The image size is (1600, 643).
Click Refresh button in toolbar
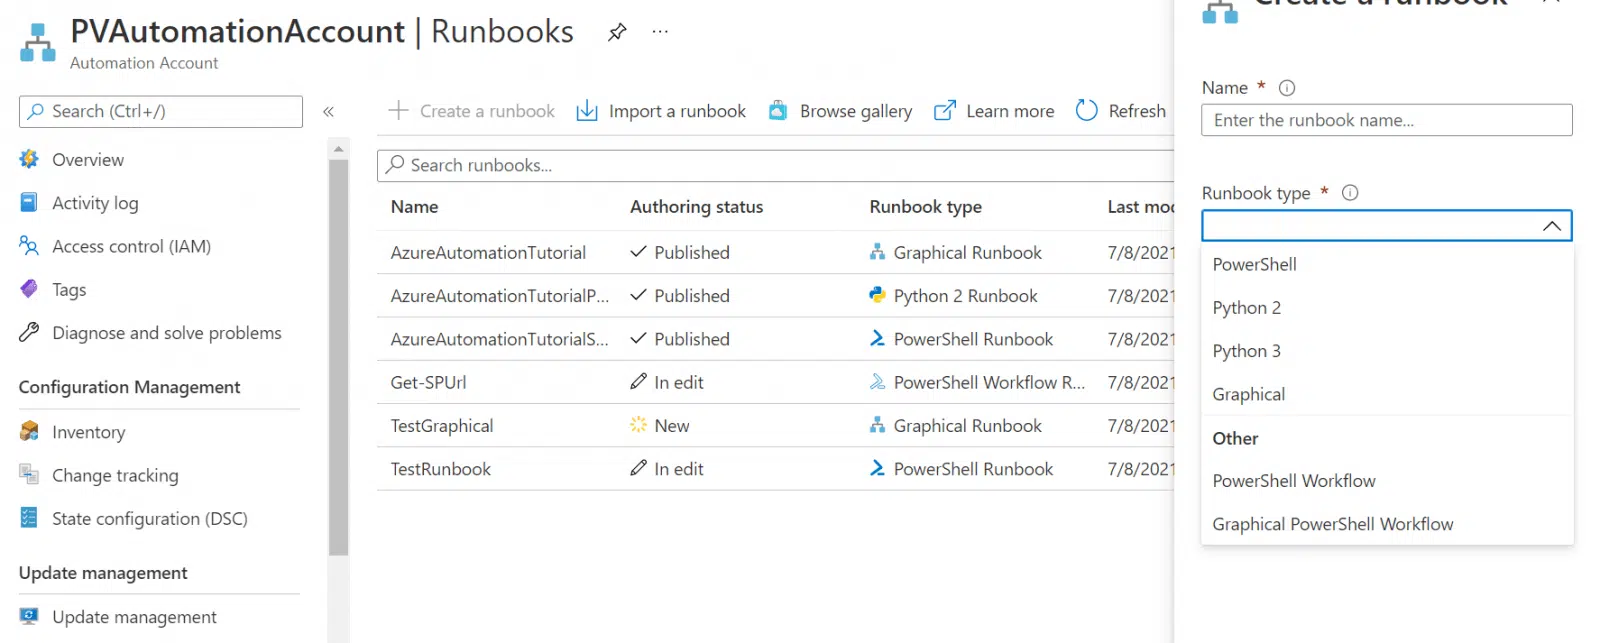[1121, 110]
